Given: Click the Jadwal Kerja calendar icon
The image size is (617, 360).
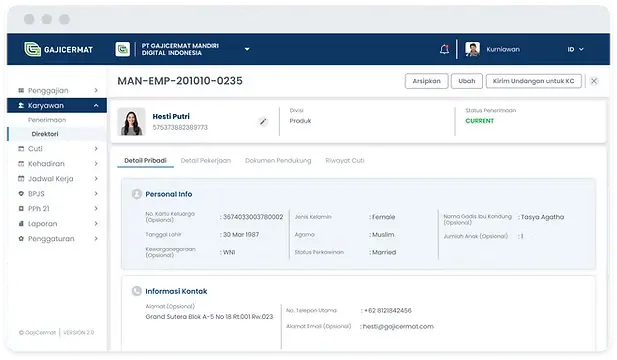Looking at the screenshot, I should tap(21, 179).
